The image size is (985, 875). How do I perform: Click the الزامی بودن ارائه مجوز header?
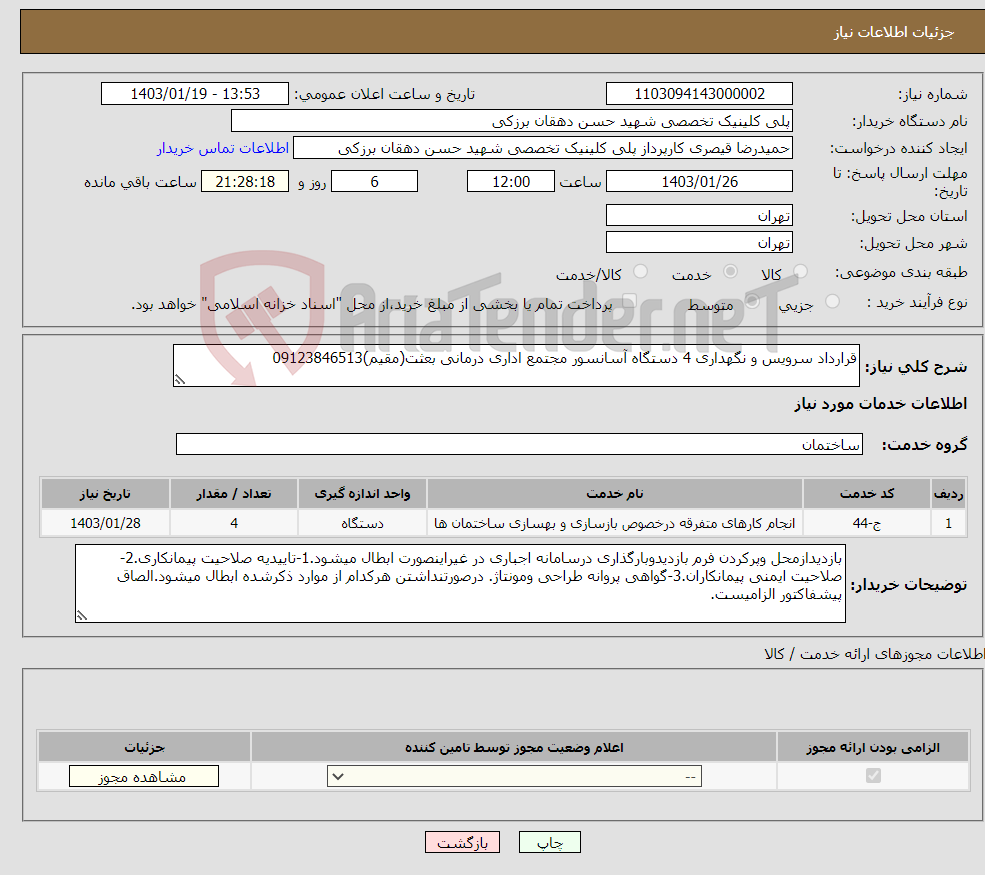(x=873, y=747)
